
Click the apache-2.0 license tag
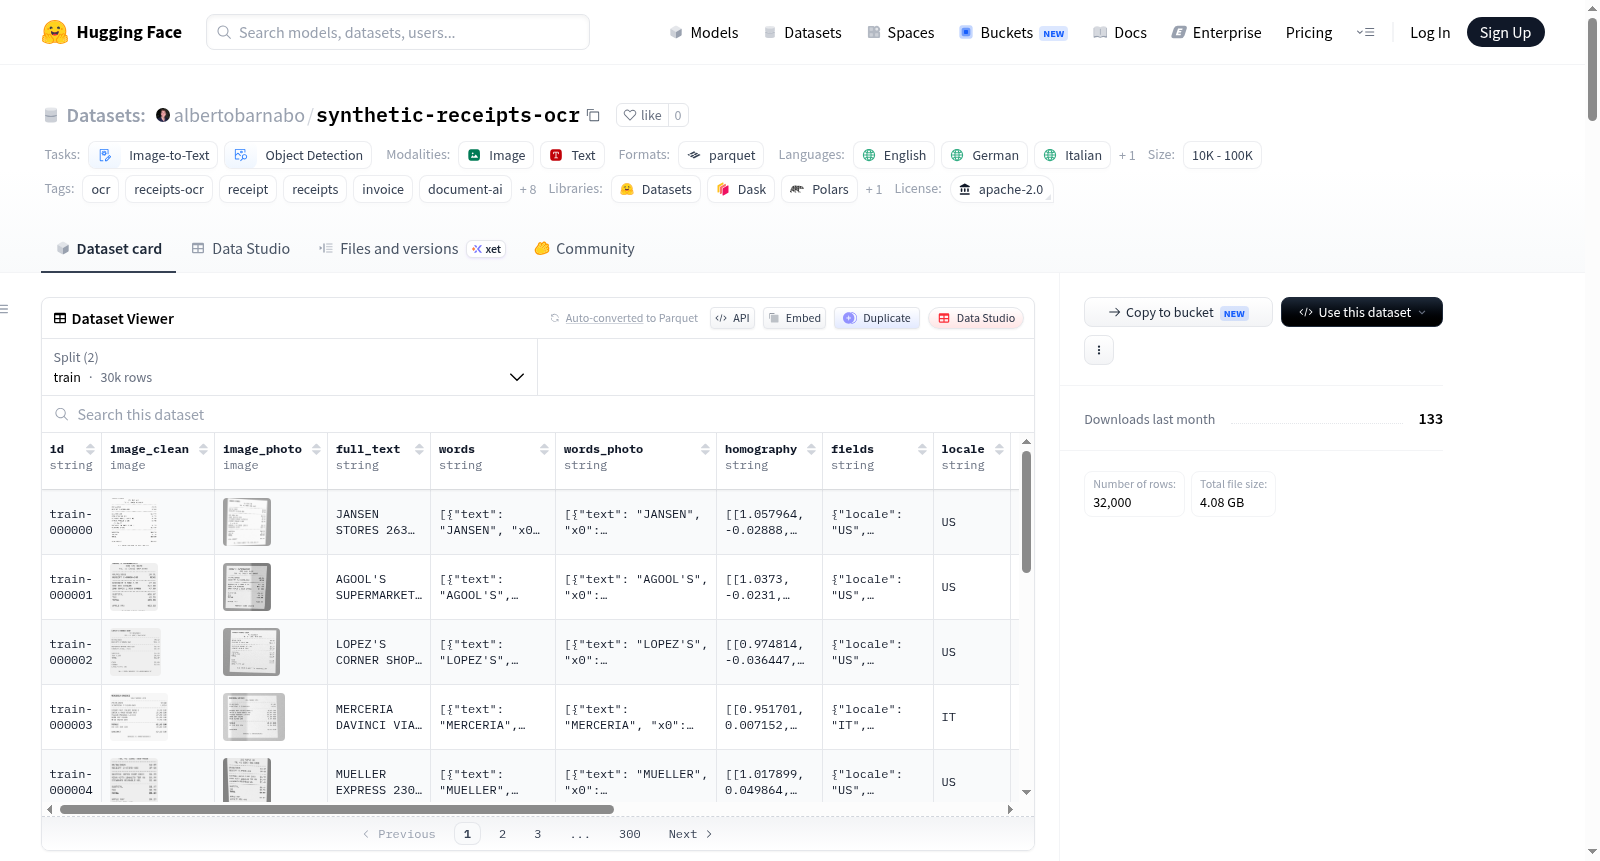(1001, 189)
